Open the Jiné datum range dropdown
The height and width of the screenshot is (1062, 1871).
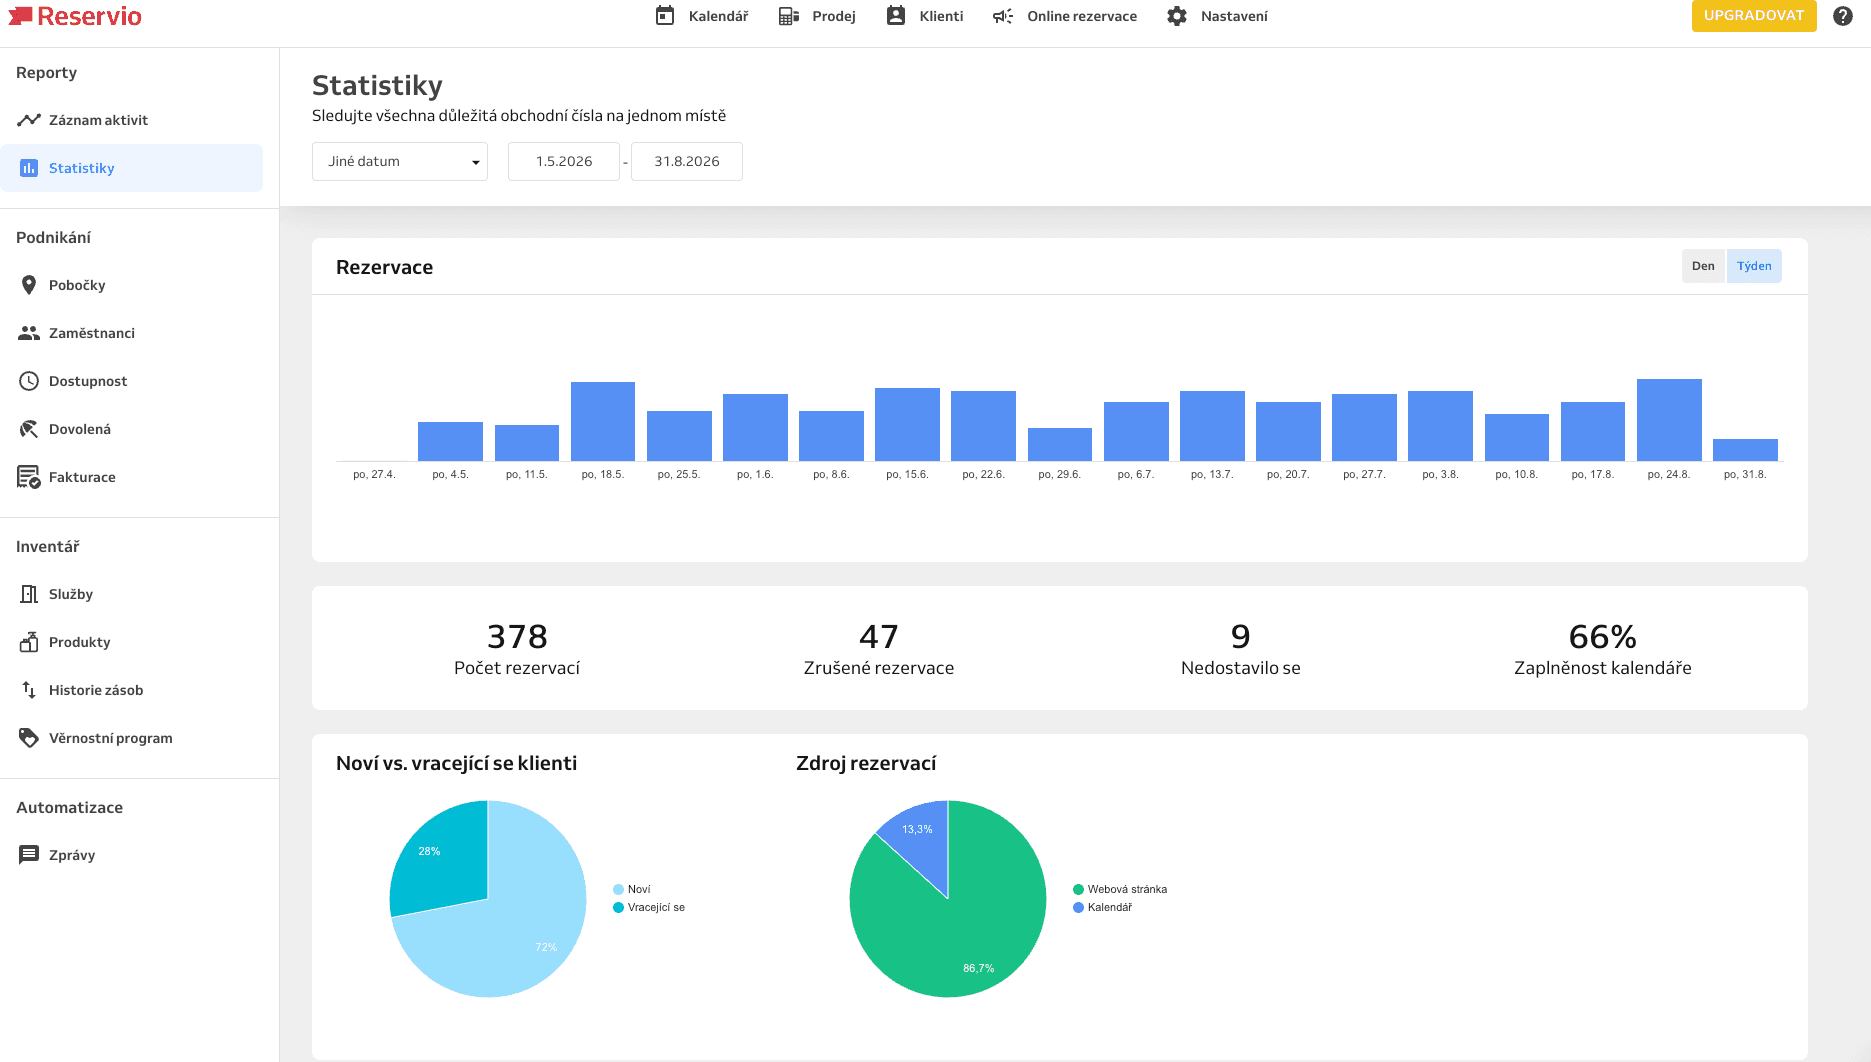click(x=400, y=161)
